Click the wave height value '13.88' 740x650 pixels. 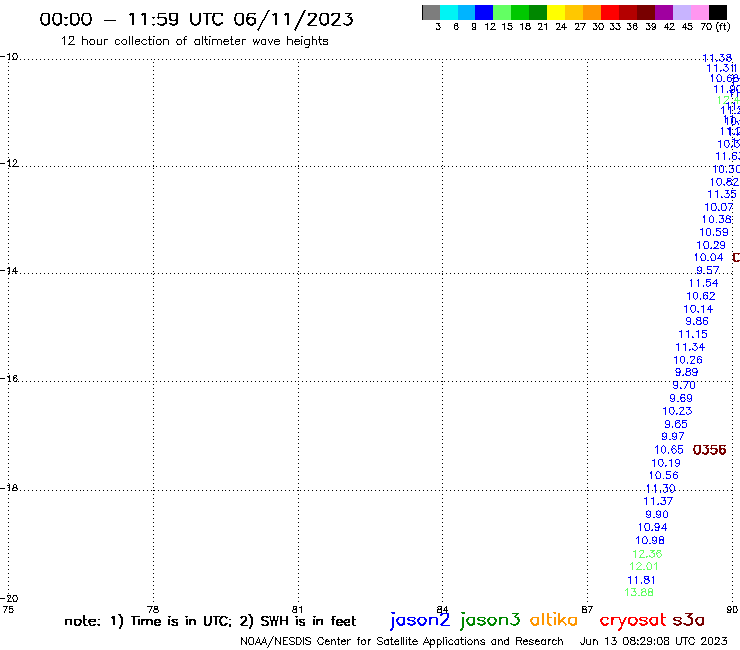[639, 592]
